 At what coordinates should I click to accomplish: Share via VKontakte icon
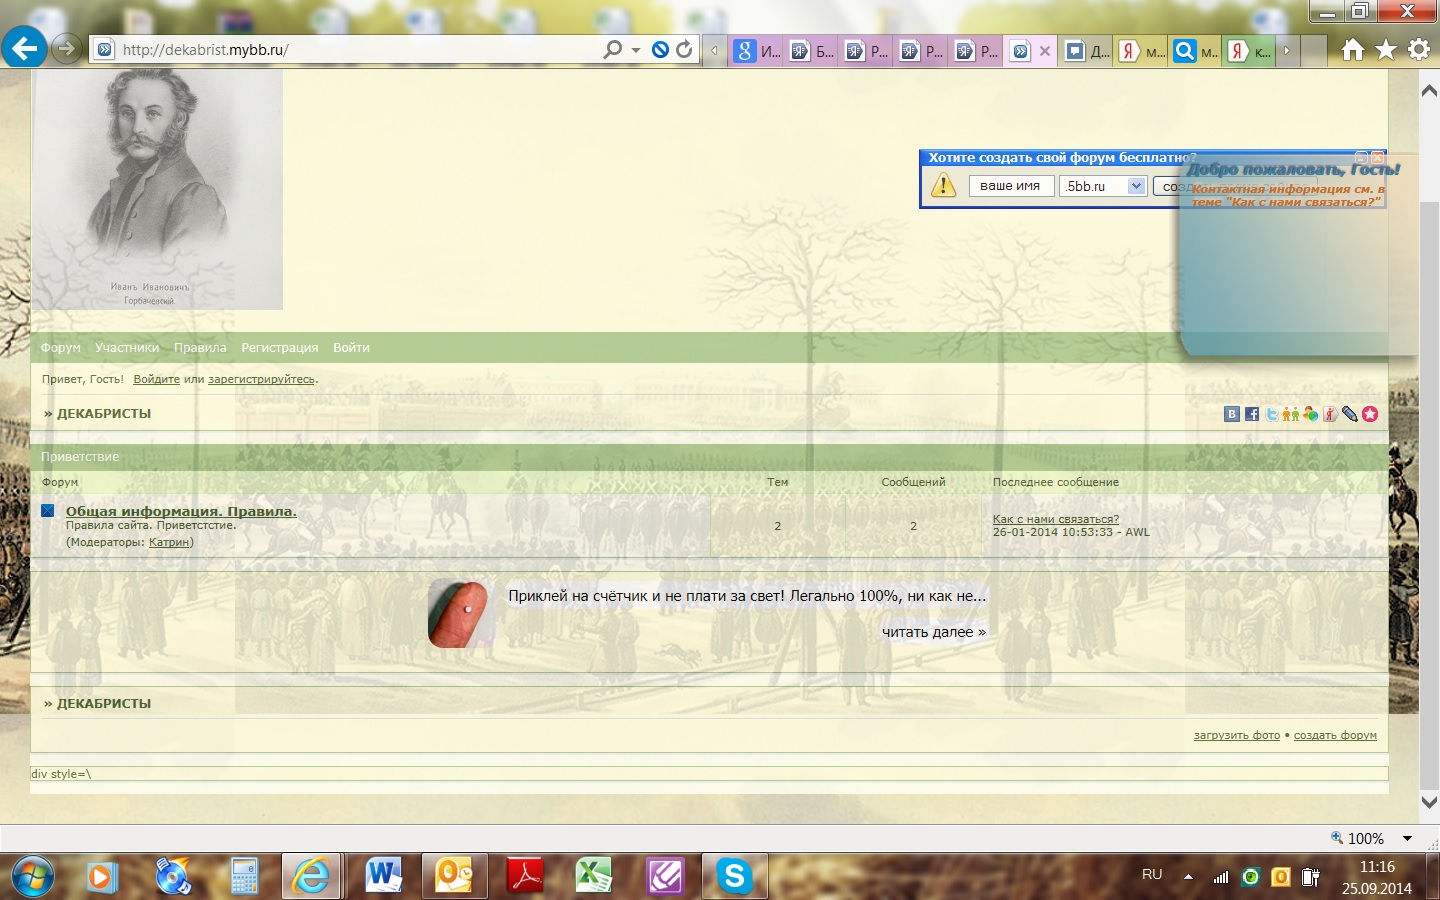tap(1232, 414)
